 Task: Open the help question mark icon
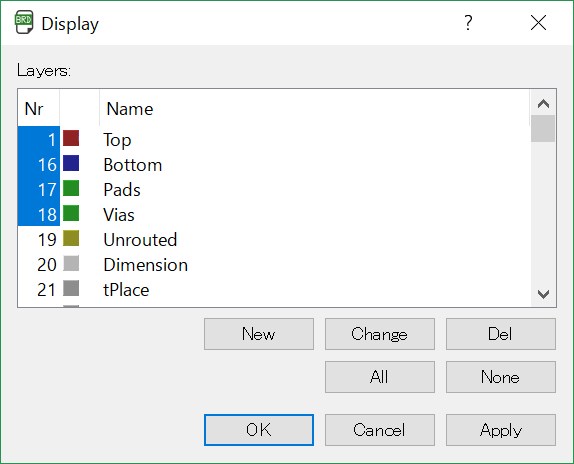click(468, 23)
